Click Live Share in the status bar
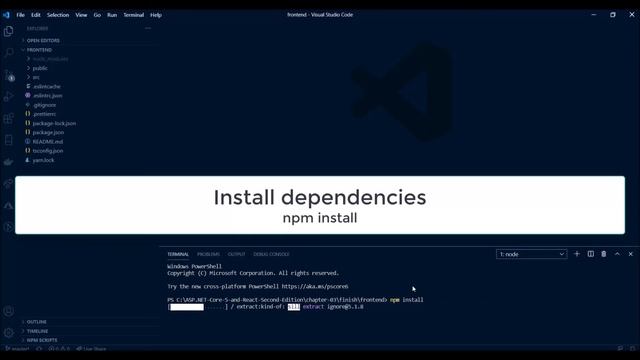This screenshot has height=360, width=640. point(91,349)
